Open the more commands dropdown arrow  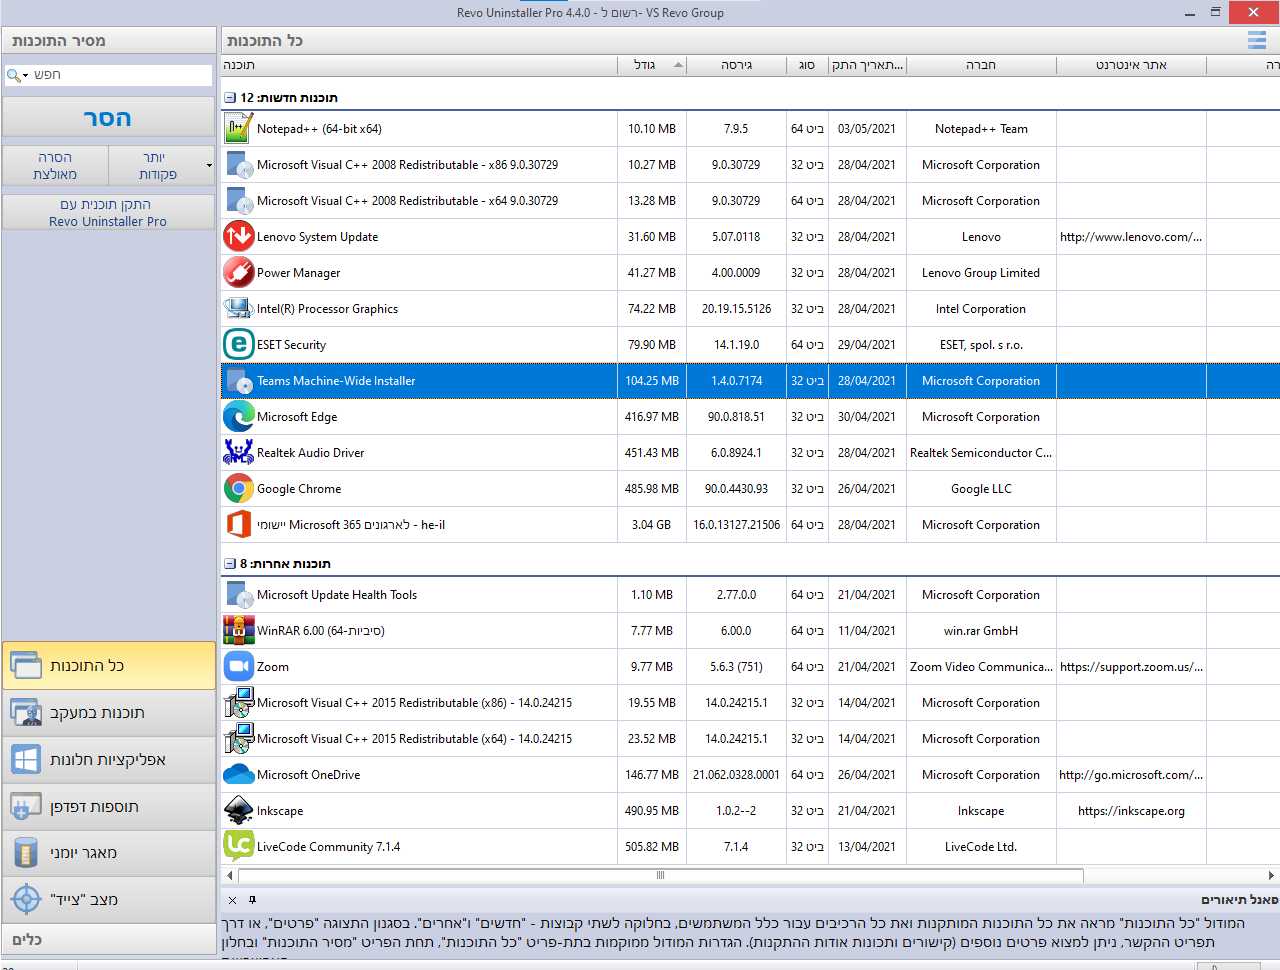[x=209, y=166]
